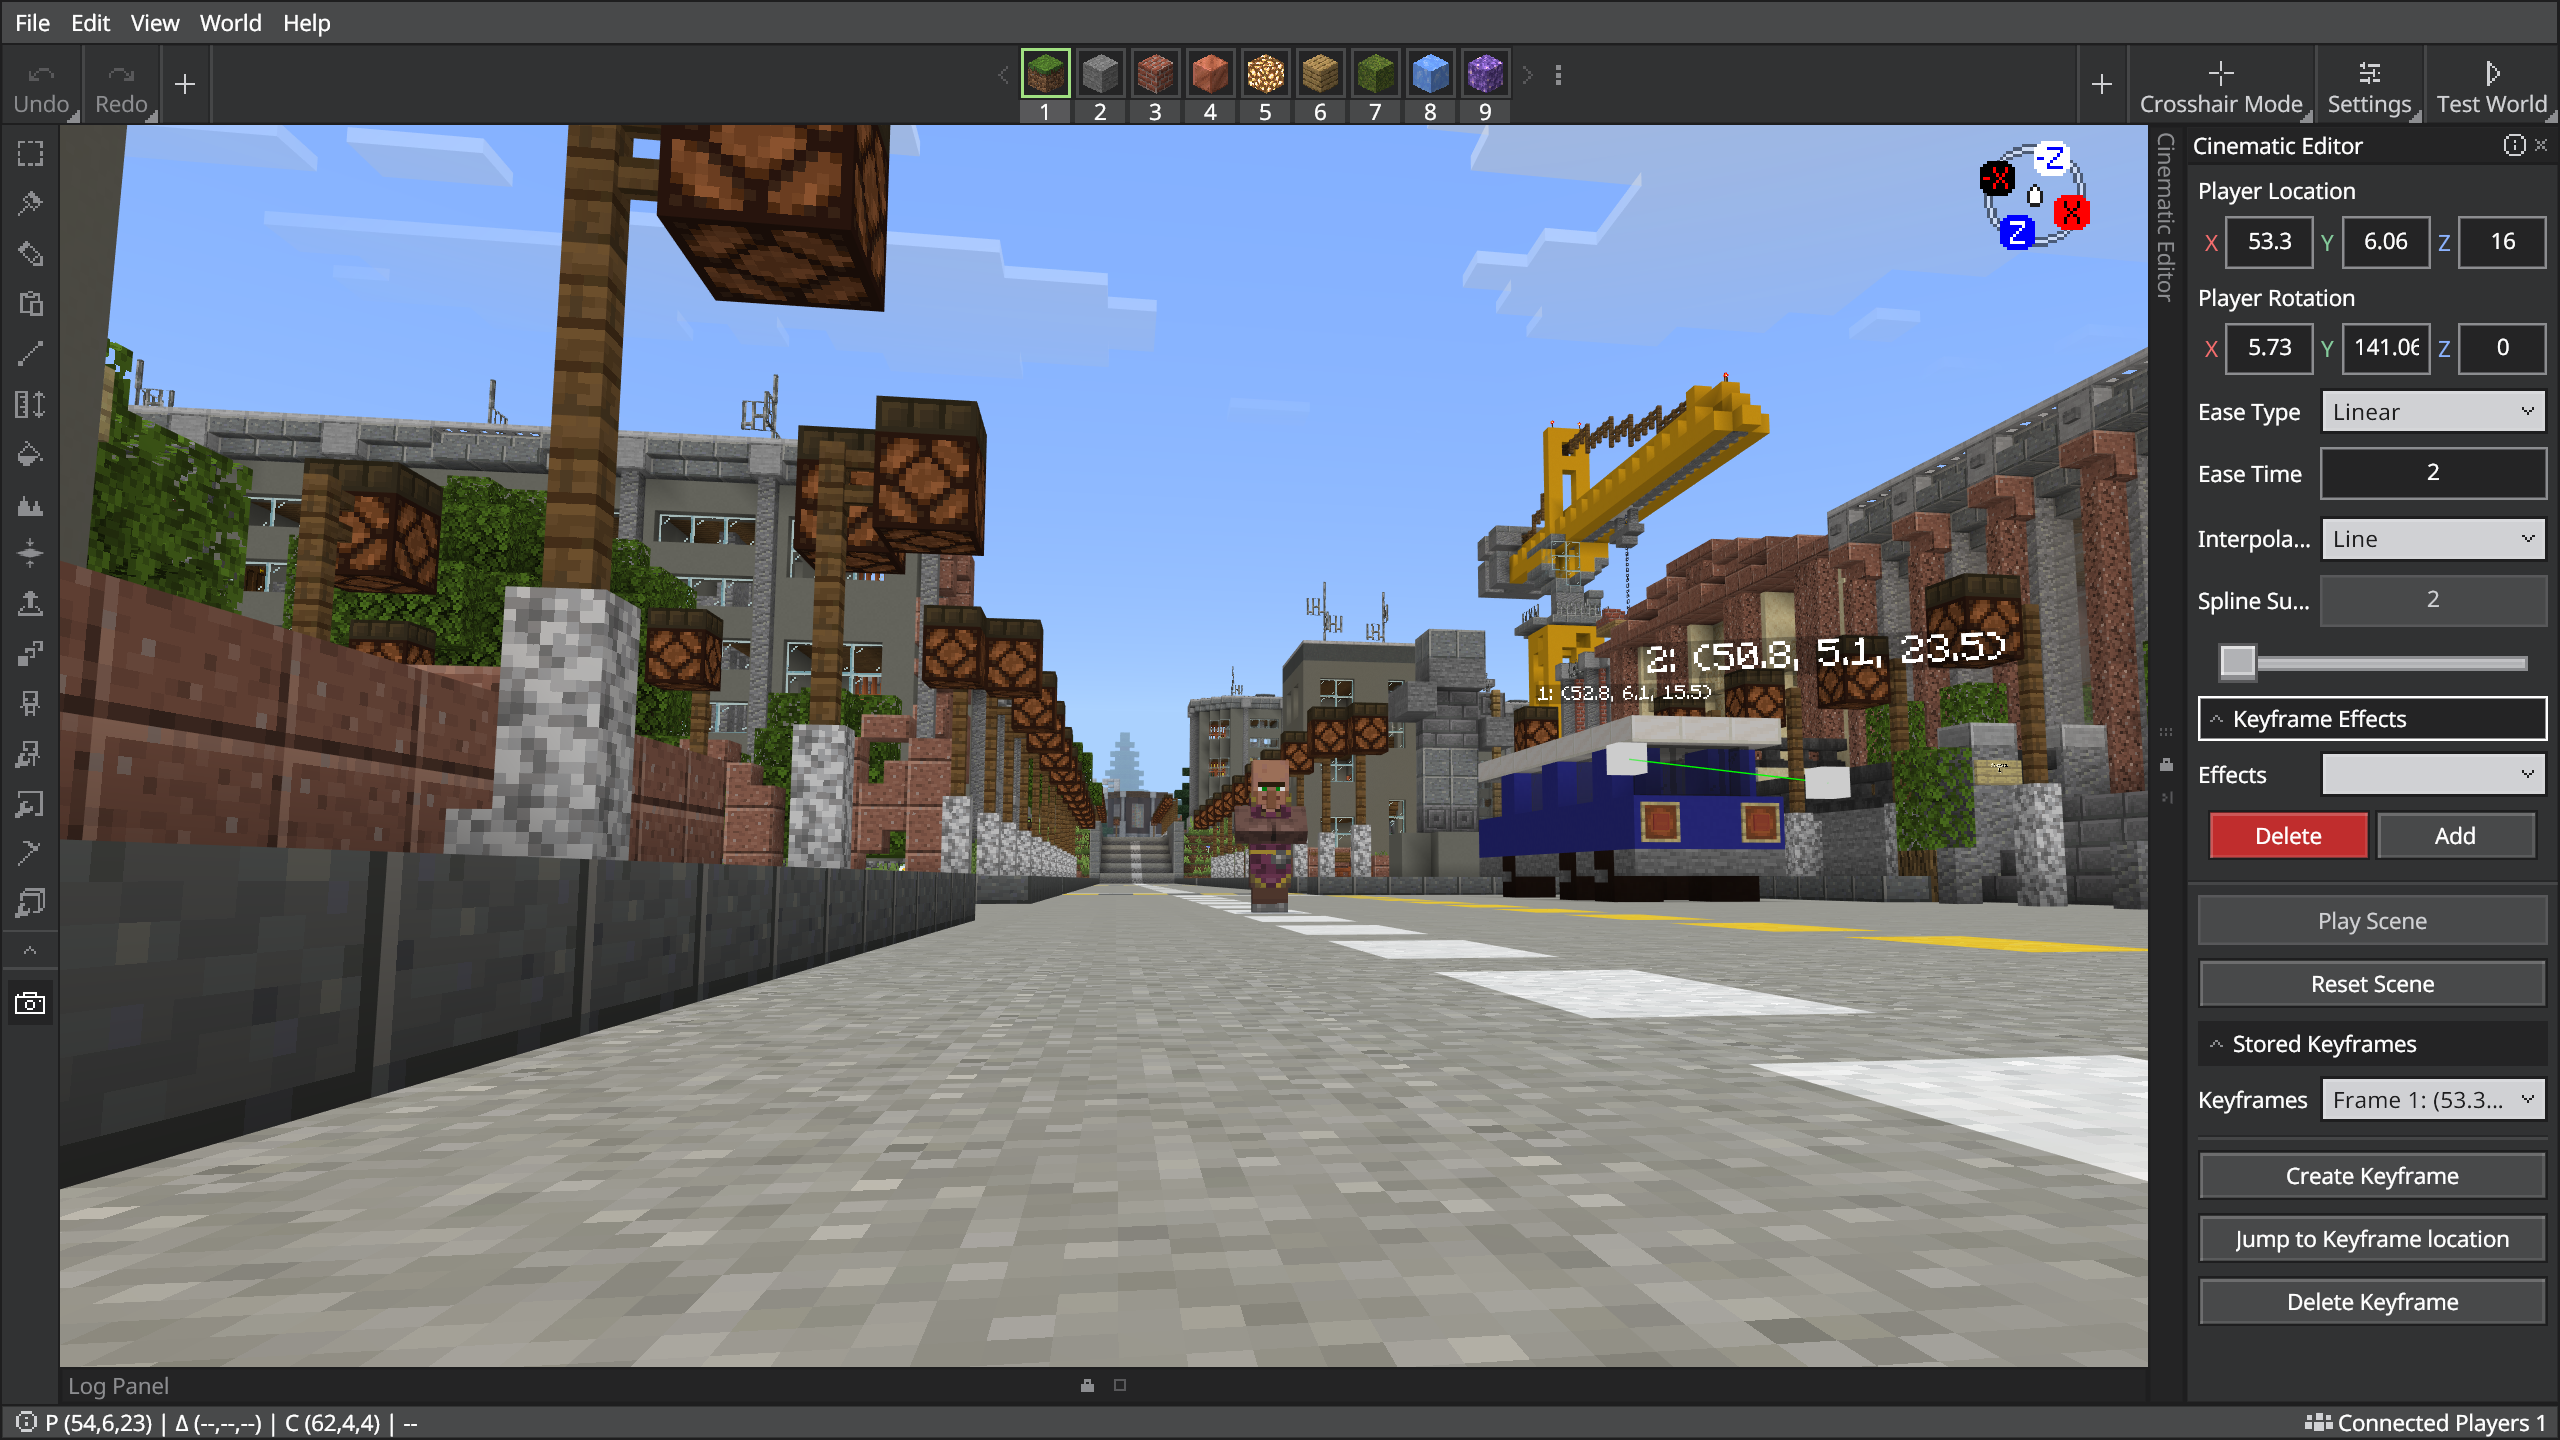This screenshot has width=2560, height=1440.
Task: Click the Delete Keyframe button
Action: [2372, 1302]
